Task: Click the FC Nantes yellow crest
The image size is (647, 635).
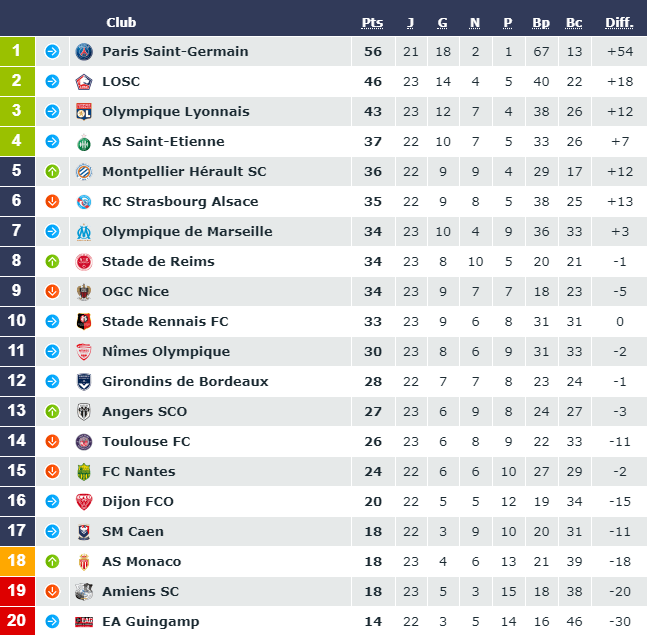Action: [x=84, y=472]
